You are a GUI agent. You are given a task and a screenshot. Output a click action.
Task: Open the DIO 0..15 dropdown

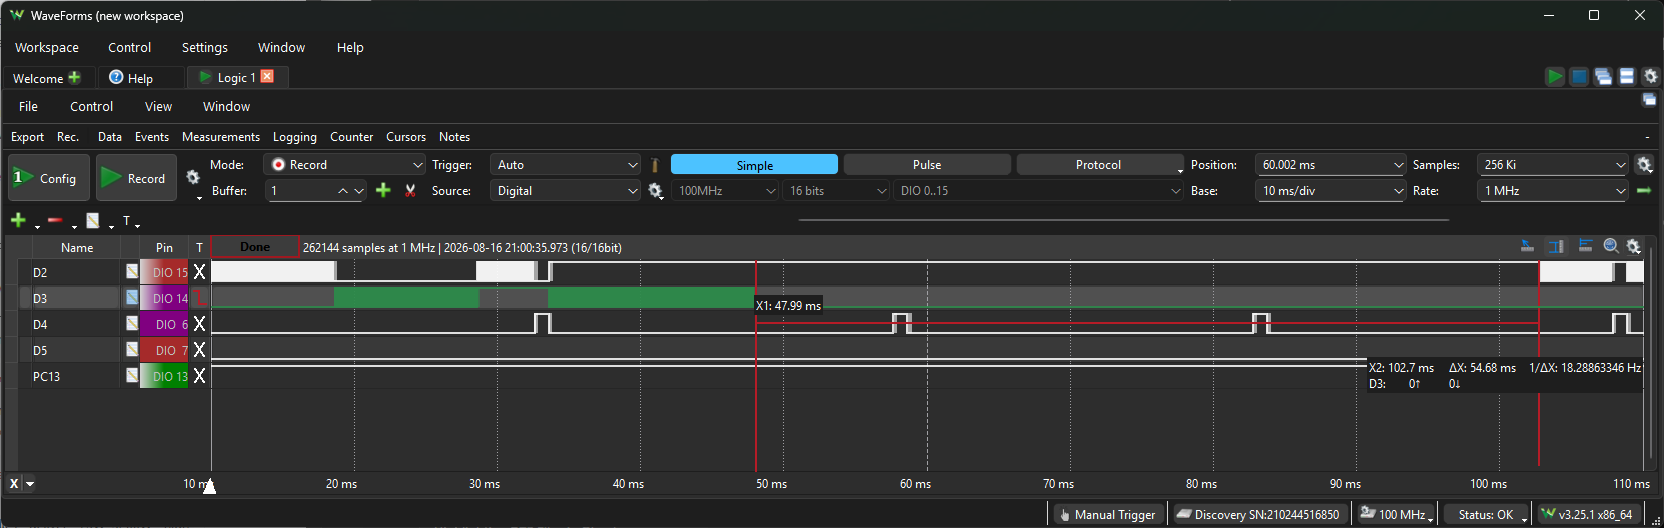point(1039,190)
